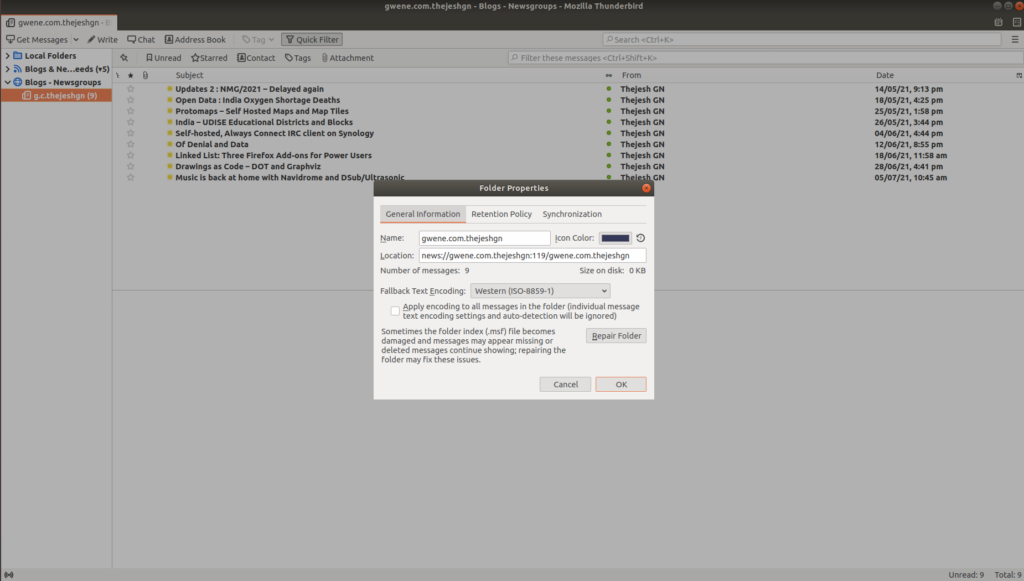Open the calendar tab icon
Image resolution: width=1024 pixels, height=581 pixels.
pyautogui.click(x=999, y=22)
